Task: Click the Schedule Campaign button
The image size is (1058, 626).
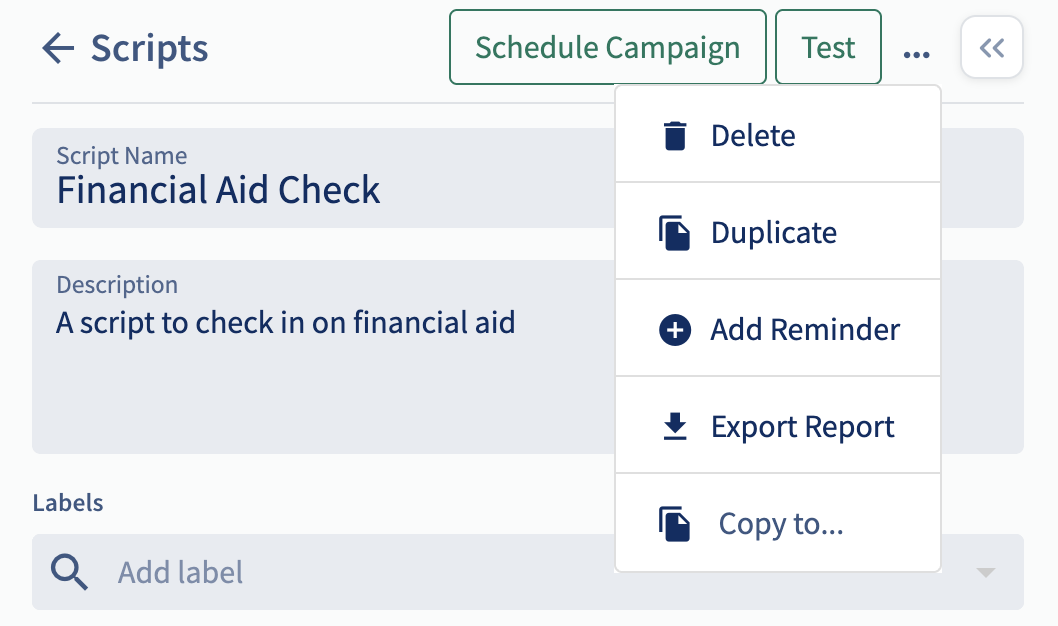Action: tap(608, 47)
